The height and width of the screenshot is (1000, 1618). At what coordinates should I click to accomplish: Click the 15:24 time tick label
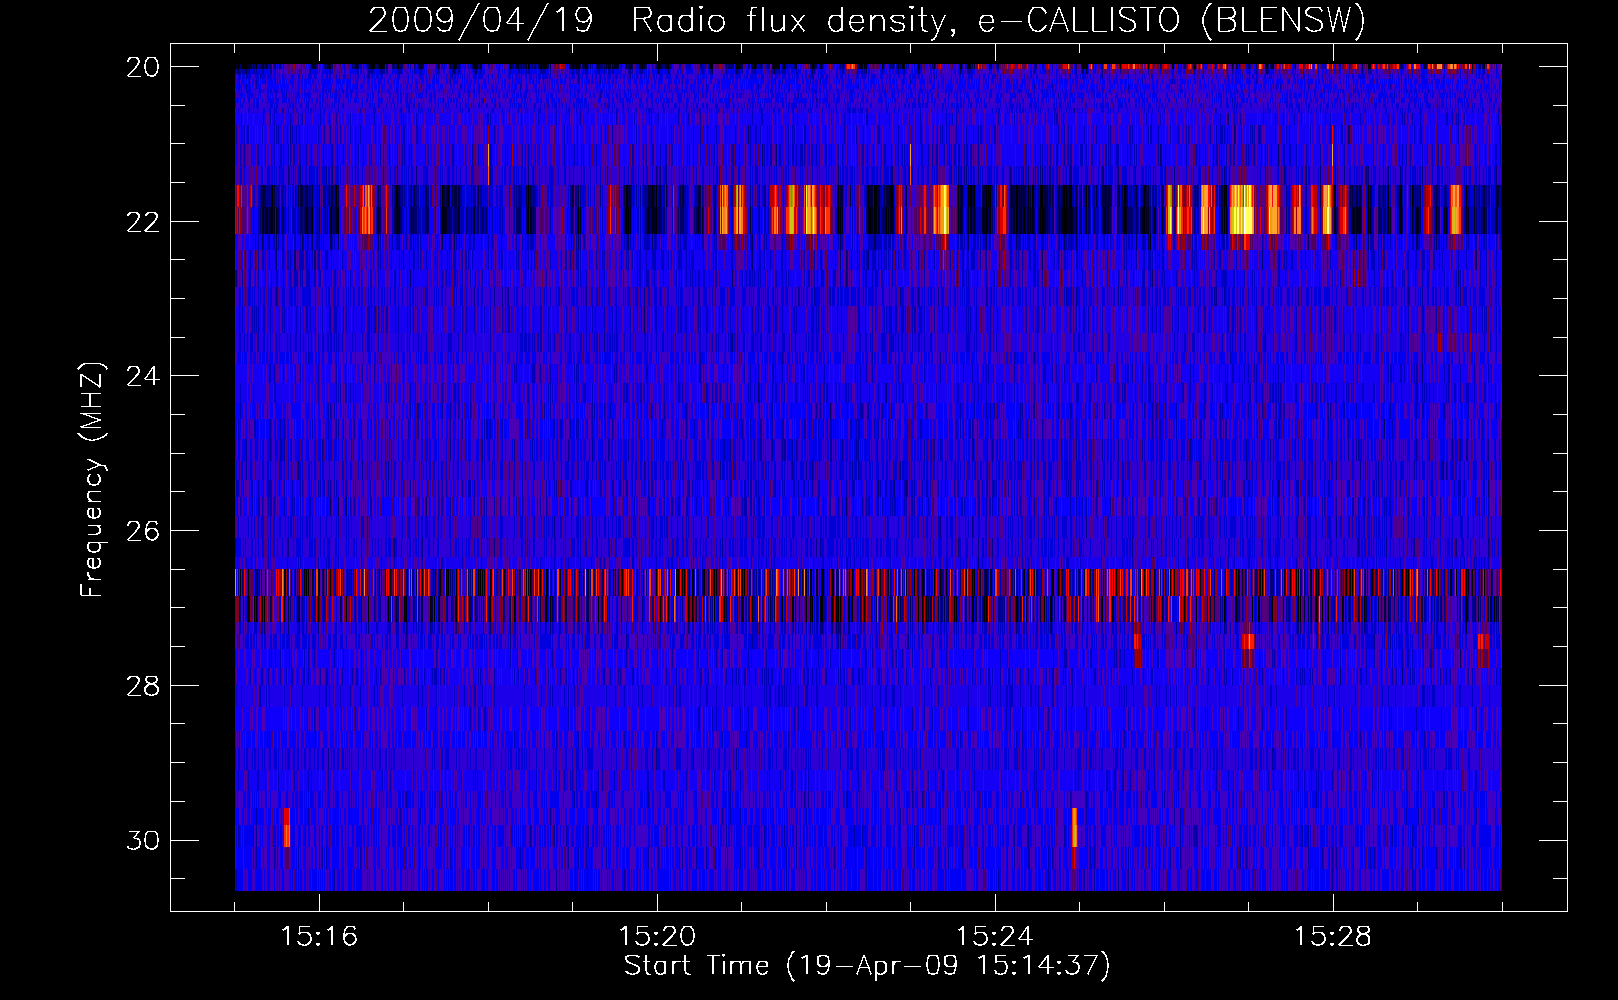[995, 937]
